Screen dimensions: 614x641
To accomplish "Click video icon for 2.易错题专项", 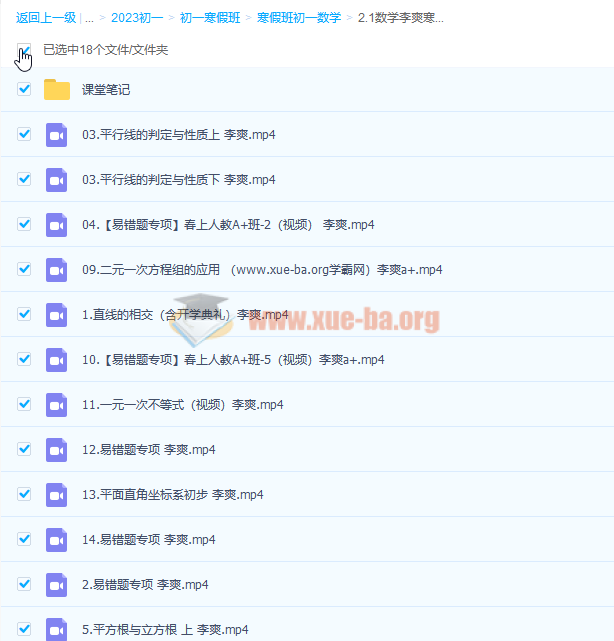I will click(x=57, y=585).
